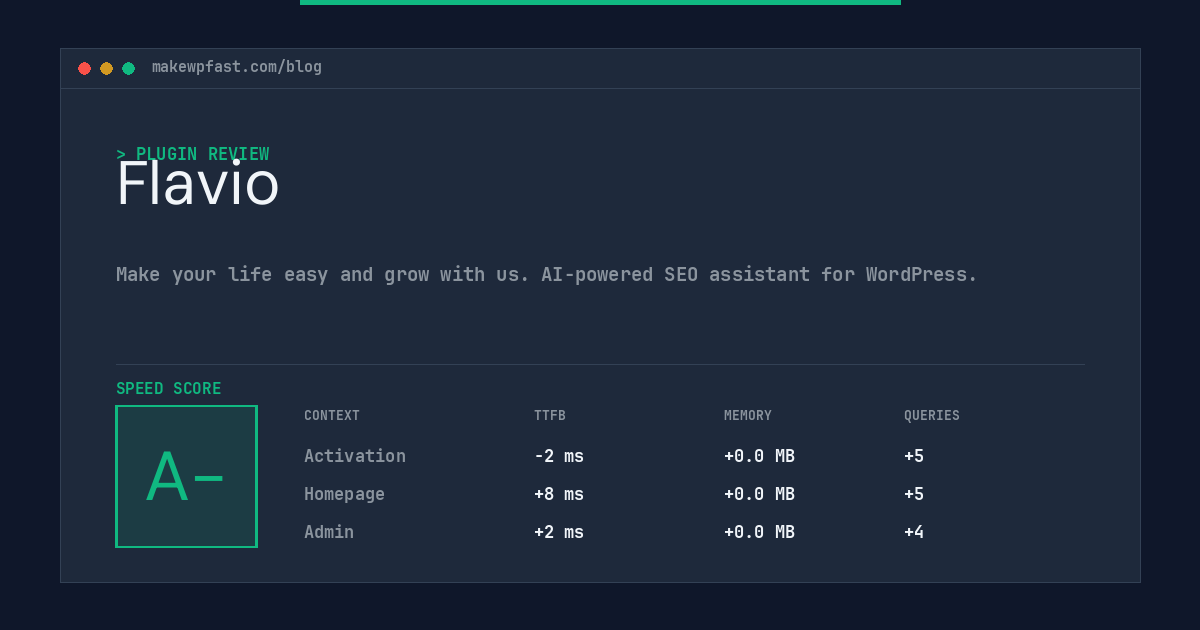Select the Admin row label
Viewport: 1200px width, 630px height.
[x=329, y=532]
